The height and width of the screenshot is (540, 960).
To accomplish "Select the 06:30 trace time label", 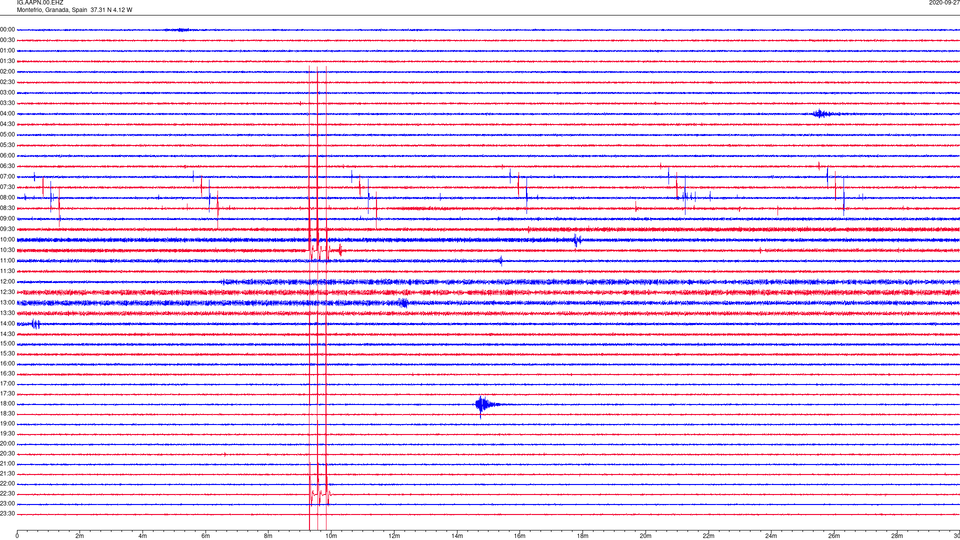I will (x=7, y=166).
